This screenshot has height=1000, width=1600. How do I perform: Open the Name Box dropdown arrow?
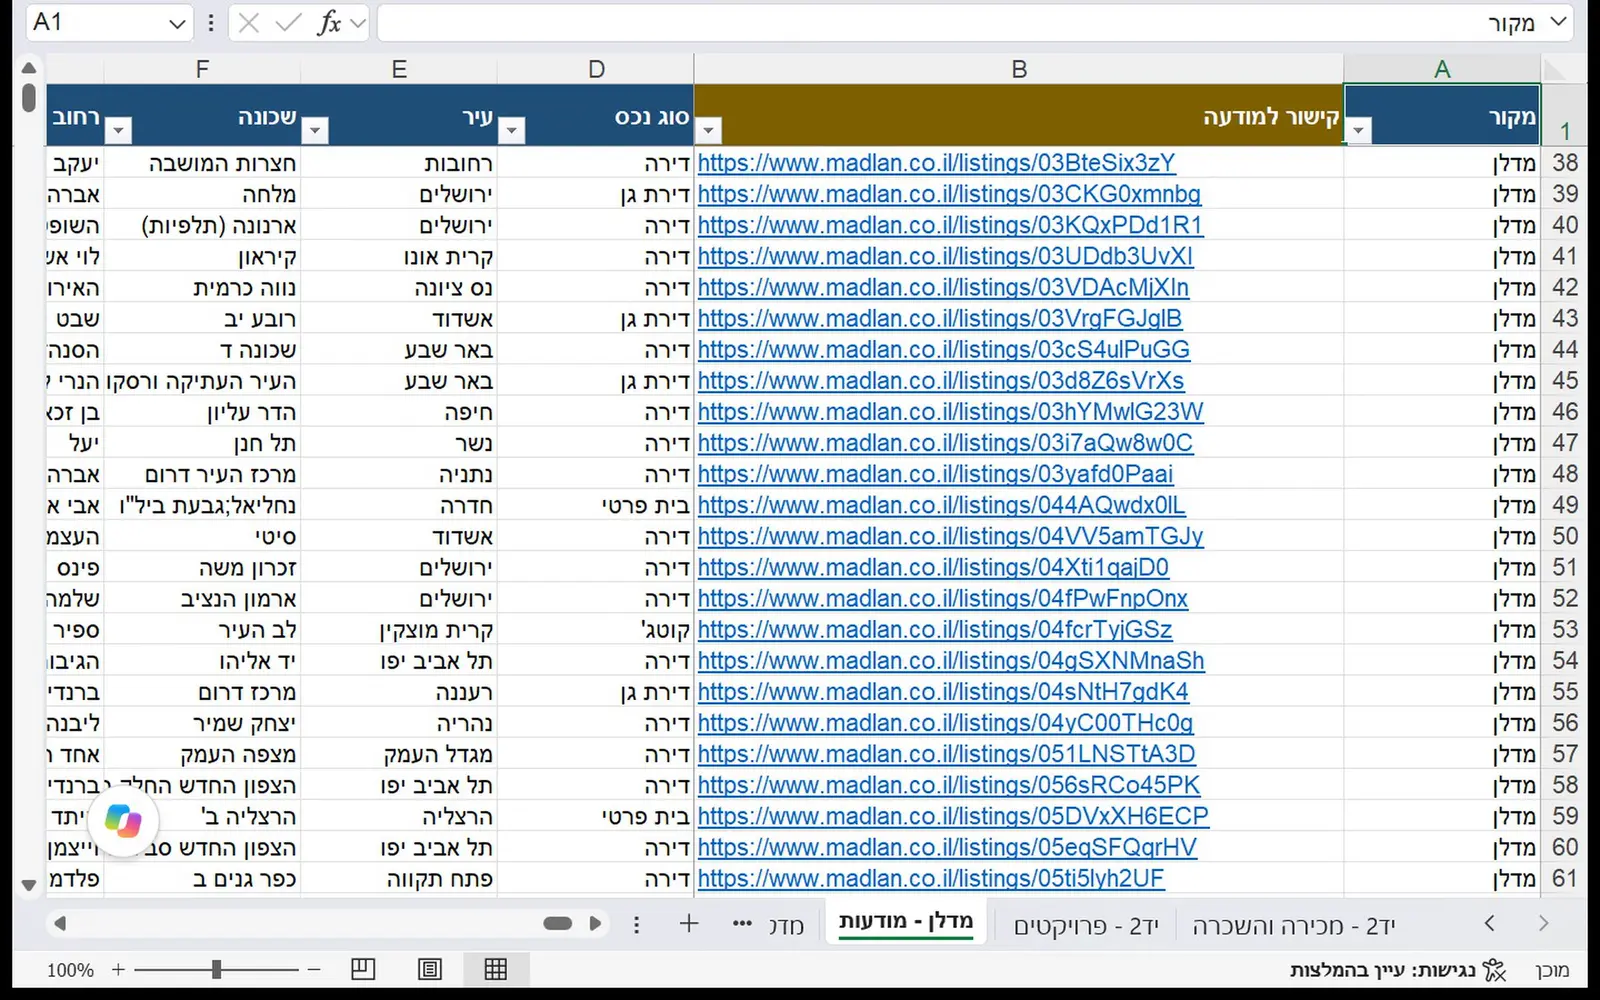pos(177,23)
